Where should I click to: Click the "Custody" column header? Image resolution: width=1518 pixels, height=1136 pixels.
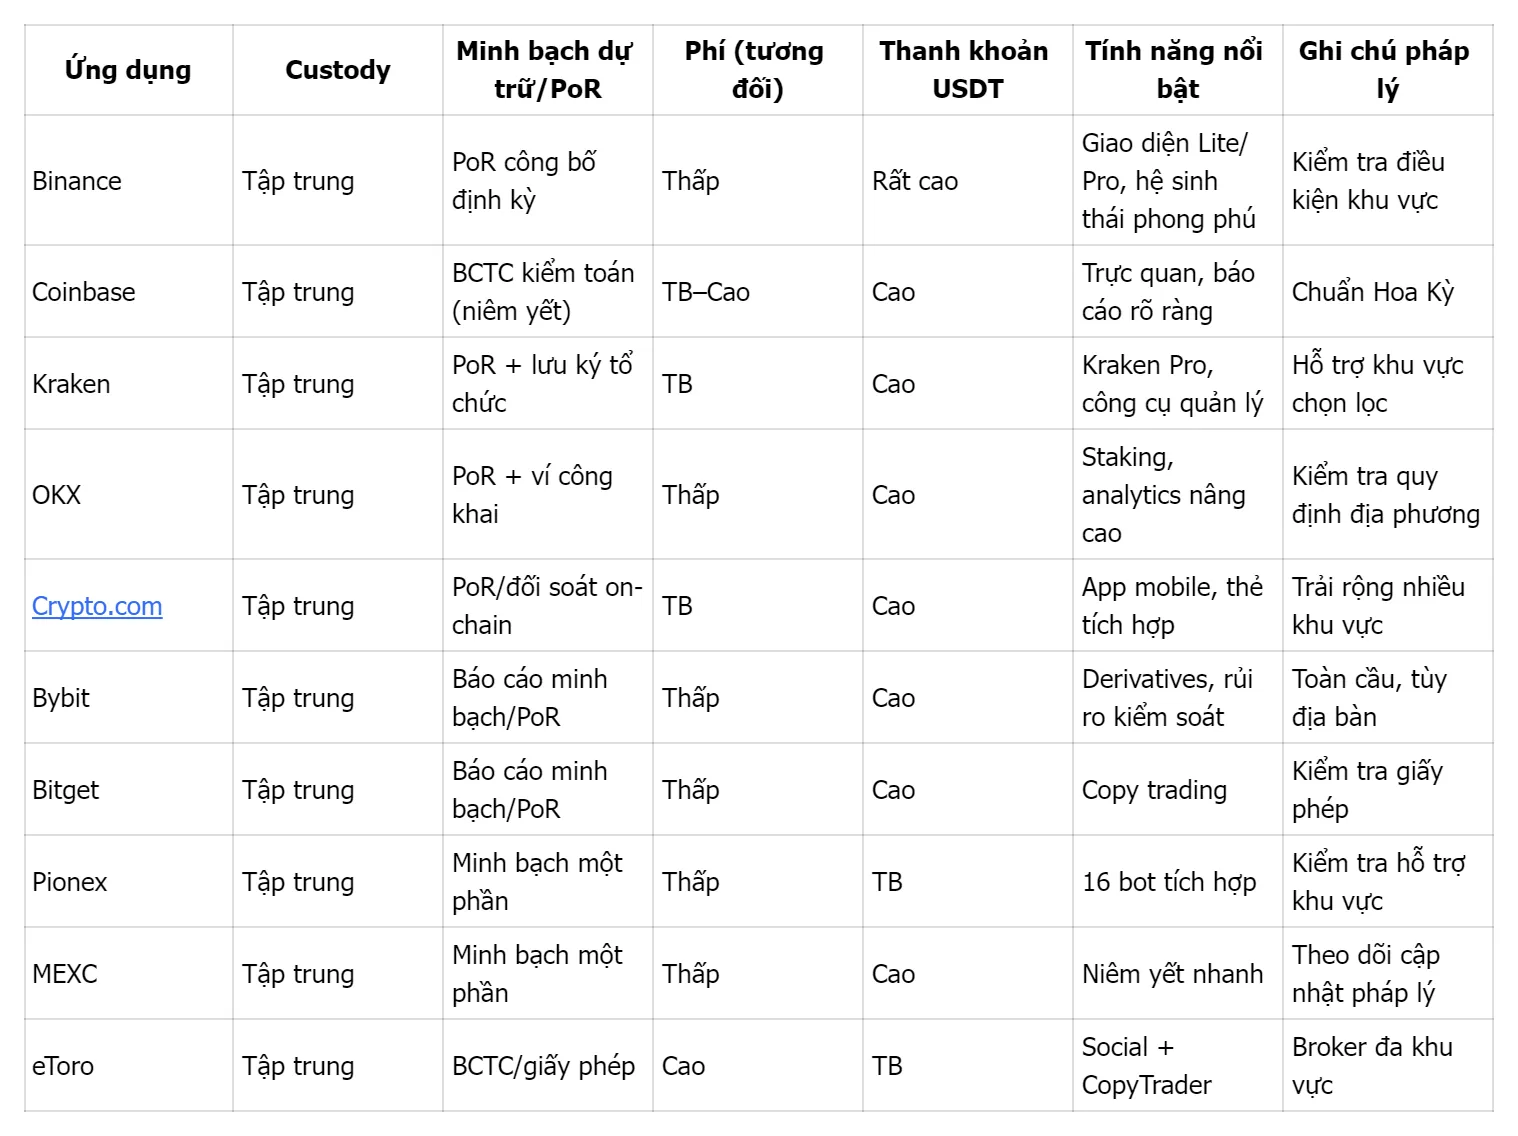click(338, 70)
